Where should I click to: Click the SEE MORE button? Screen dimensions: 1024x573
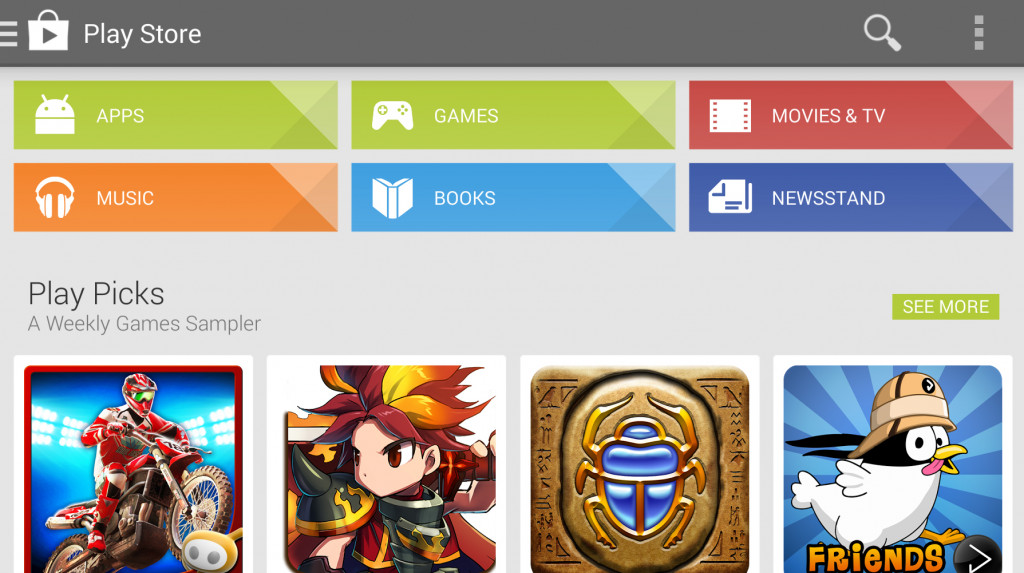[x=946, y=306]
